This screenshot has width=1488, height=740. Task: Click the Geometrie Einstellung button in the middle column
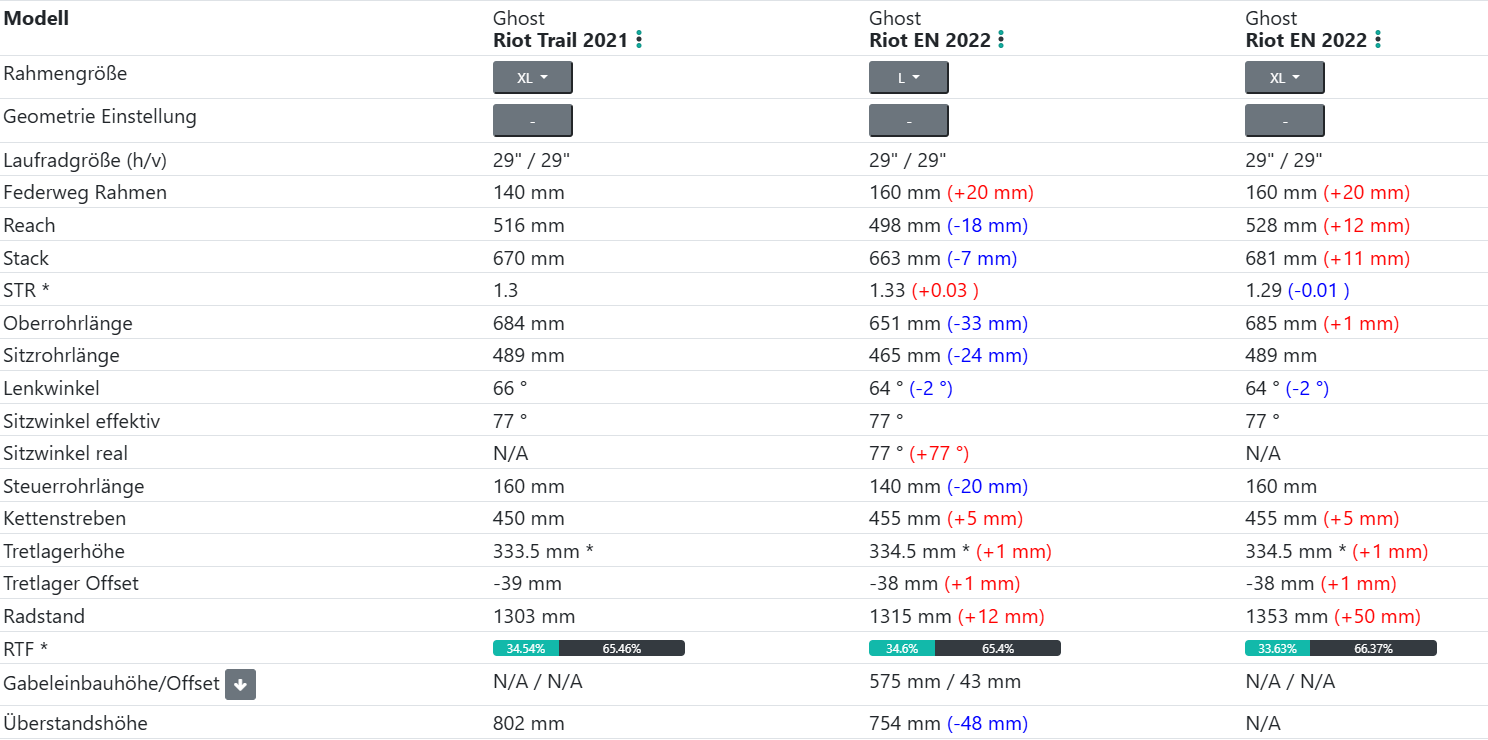point(908,121)
